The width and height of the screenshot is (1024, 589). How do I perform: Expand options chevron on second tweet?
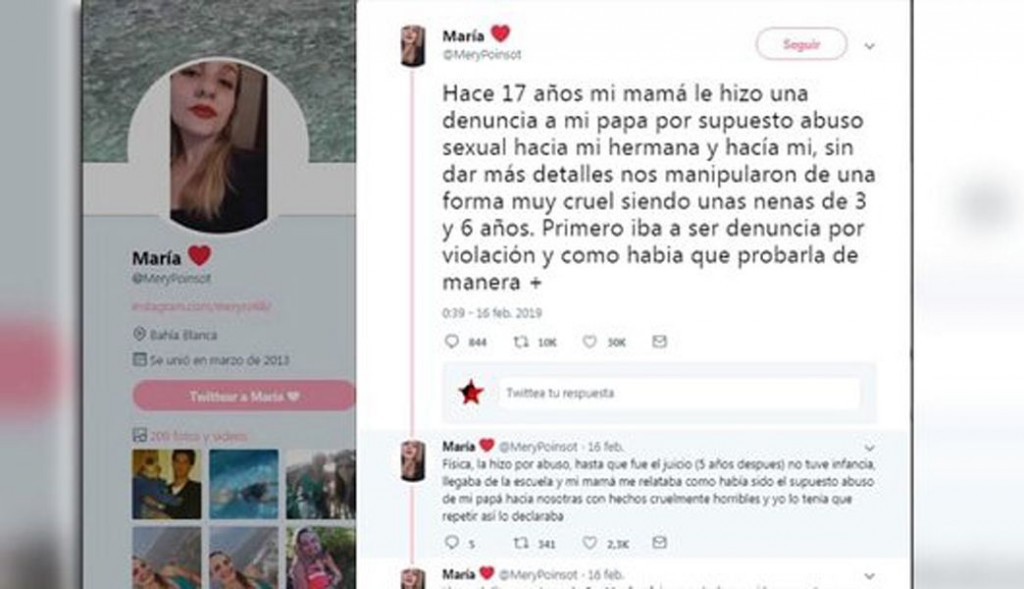click(869, 448)
